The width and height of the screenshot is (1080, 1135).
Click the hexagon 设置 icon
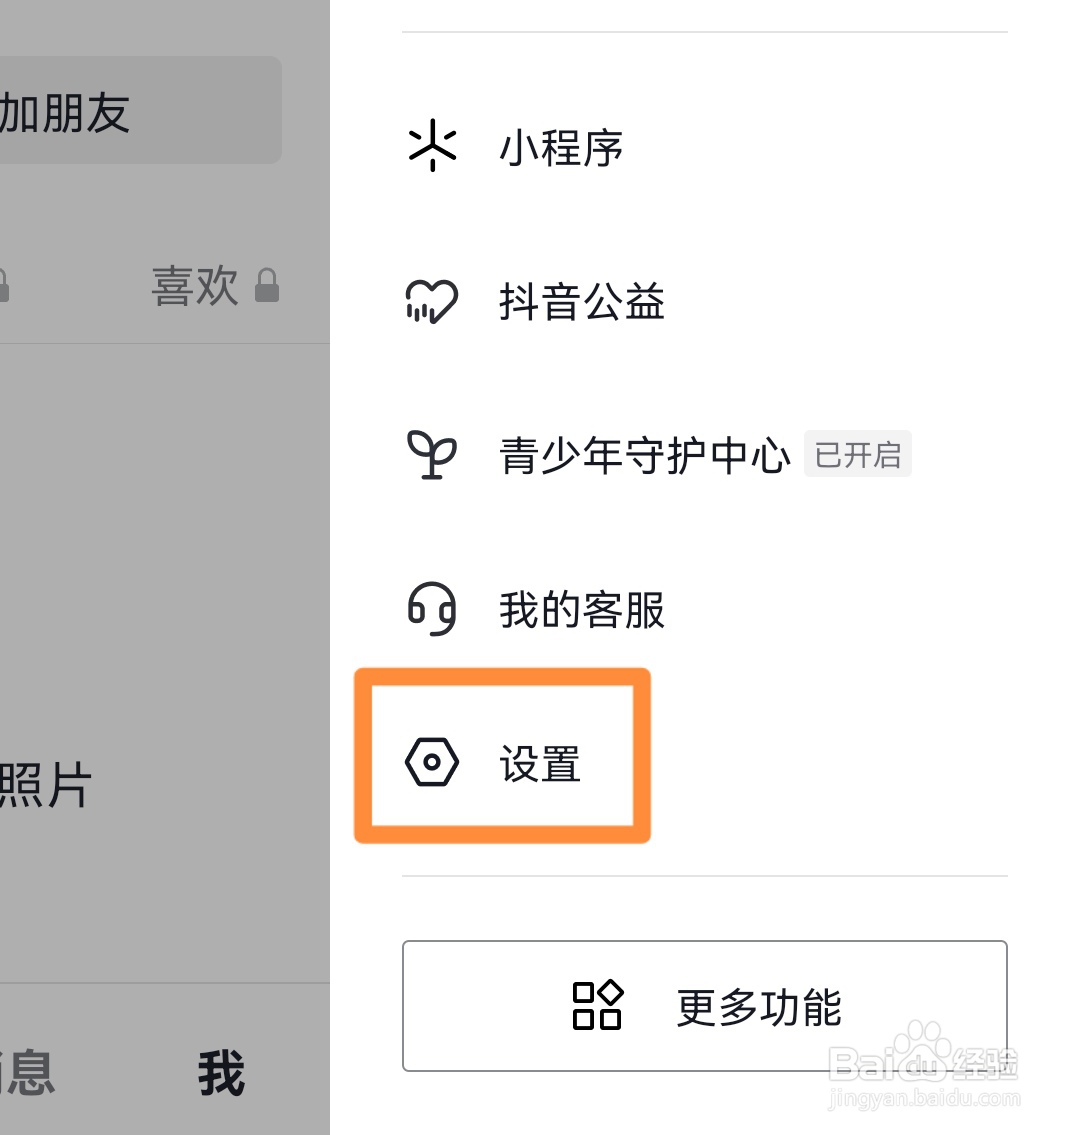click(x=432, y=763)
